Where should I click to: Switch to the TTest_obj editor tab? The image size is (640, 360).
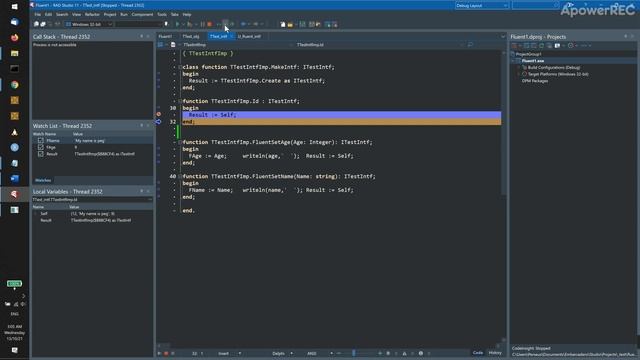click(191, 36)
